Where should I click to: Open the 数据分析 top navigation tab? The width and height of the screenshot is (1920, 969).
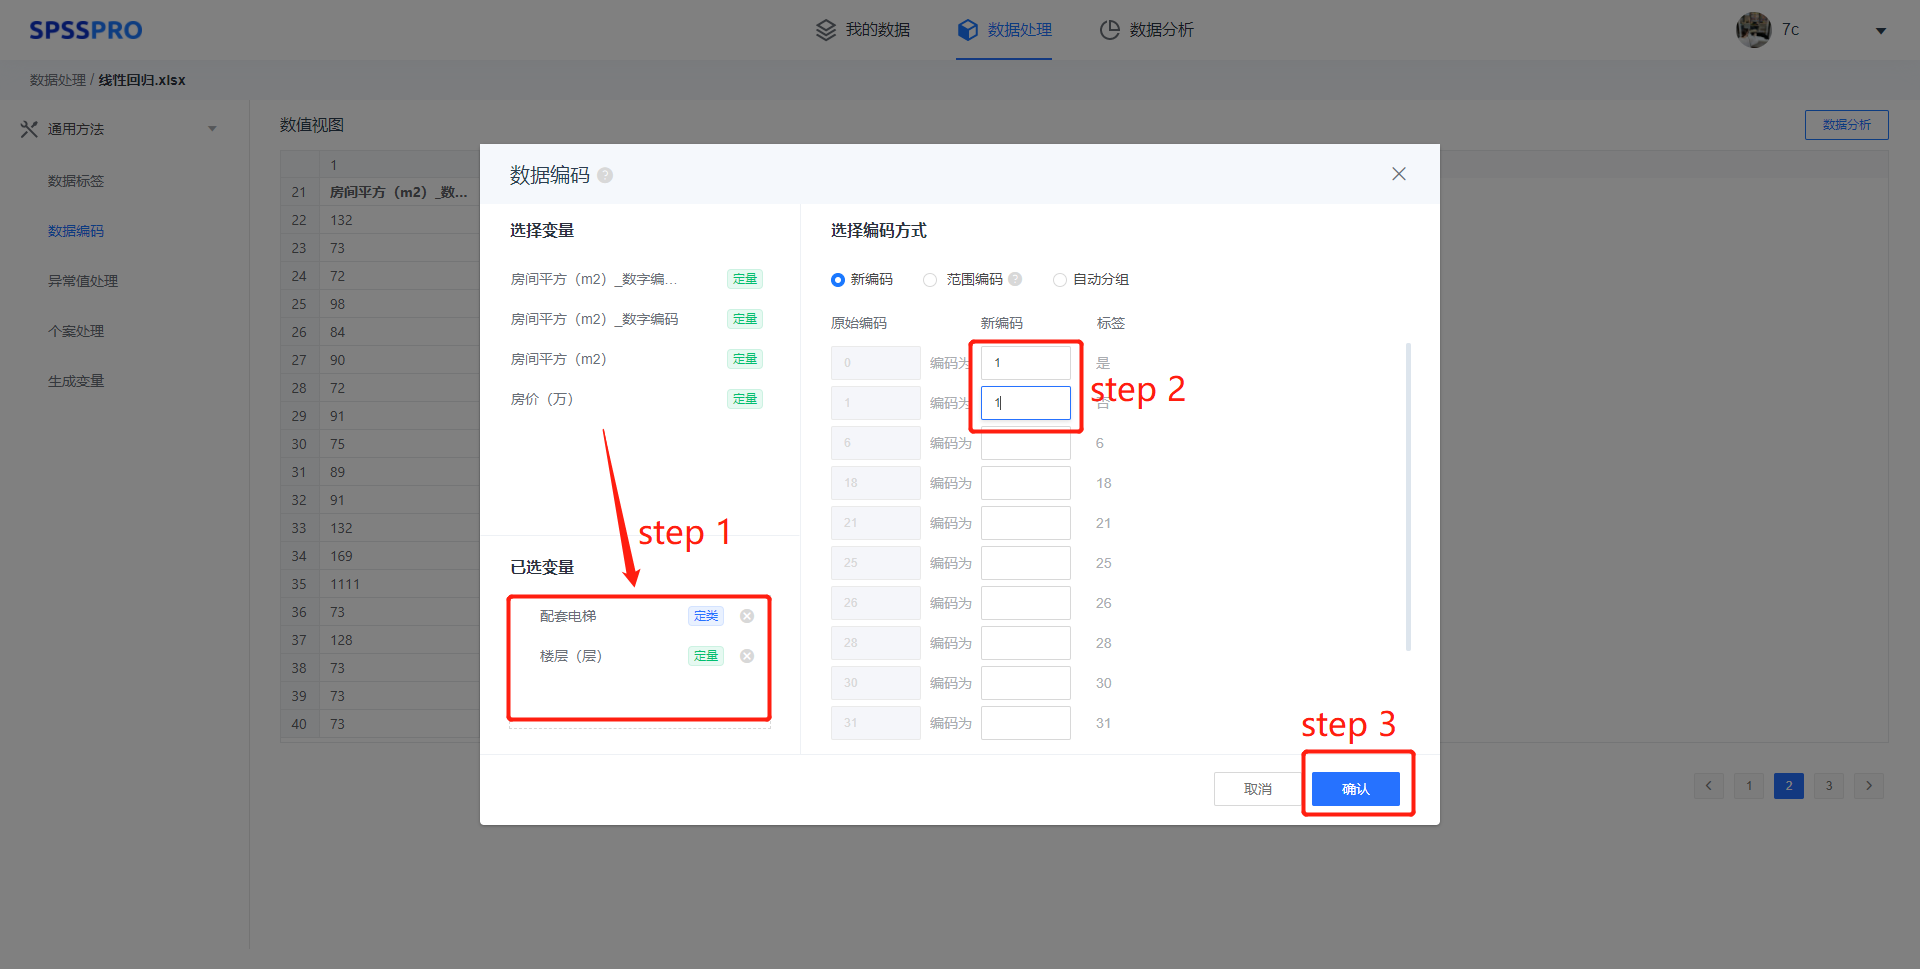point(1146,30)
